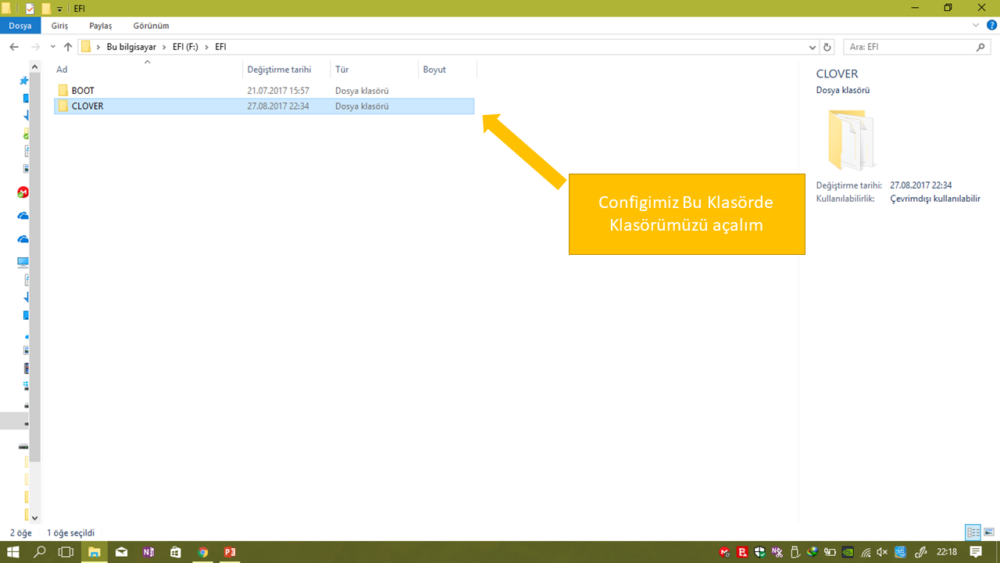1000x563 pixels.
Task: Open the address bar history dropdown
Action: (x=812, y=47)
